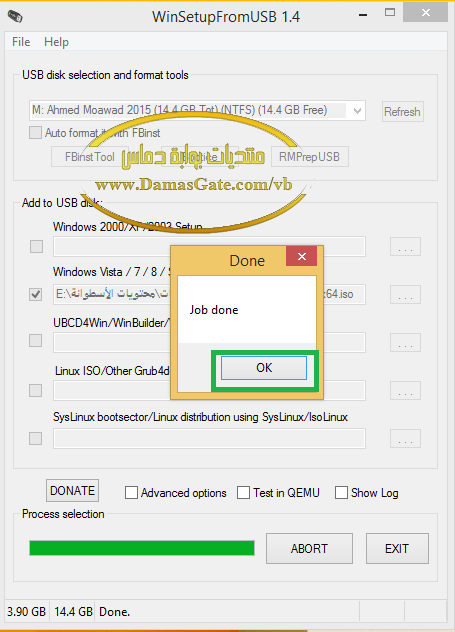The image size is (455, 632).
Task: Click the browse button for Linux ISO/Grub4dos row
Action: [x=405, y=391]
